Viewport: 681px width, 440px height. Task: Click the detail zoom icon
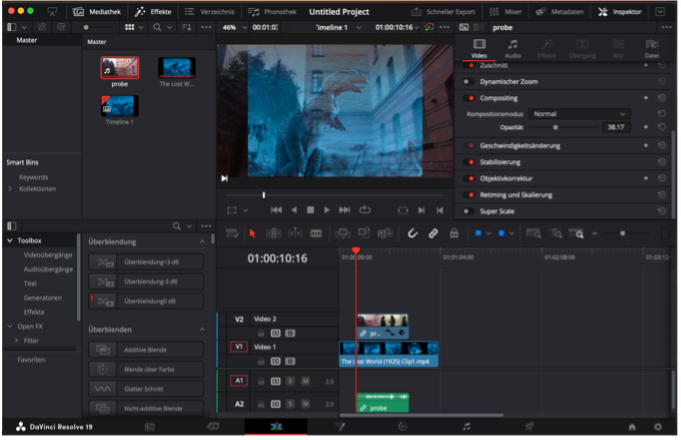[555, 234]
